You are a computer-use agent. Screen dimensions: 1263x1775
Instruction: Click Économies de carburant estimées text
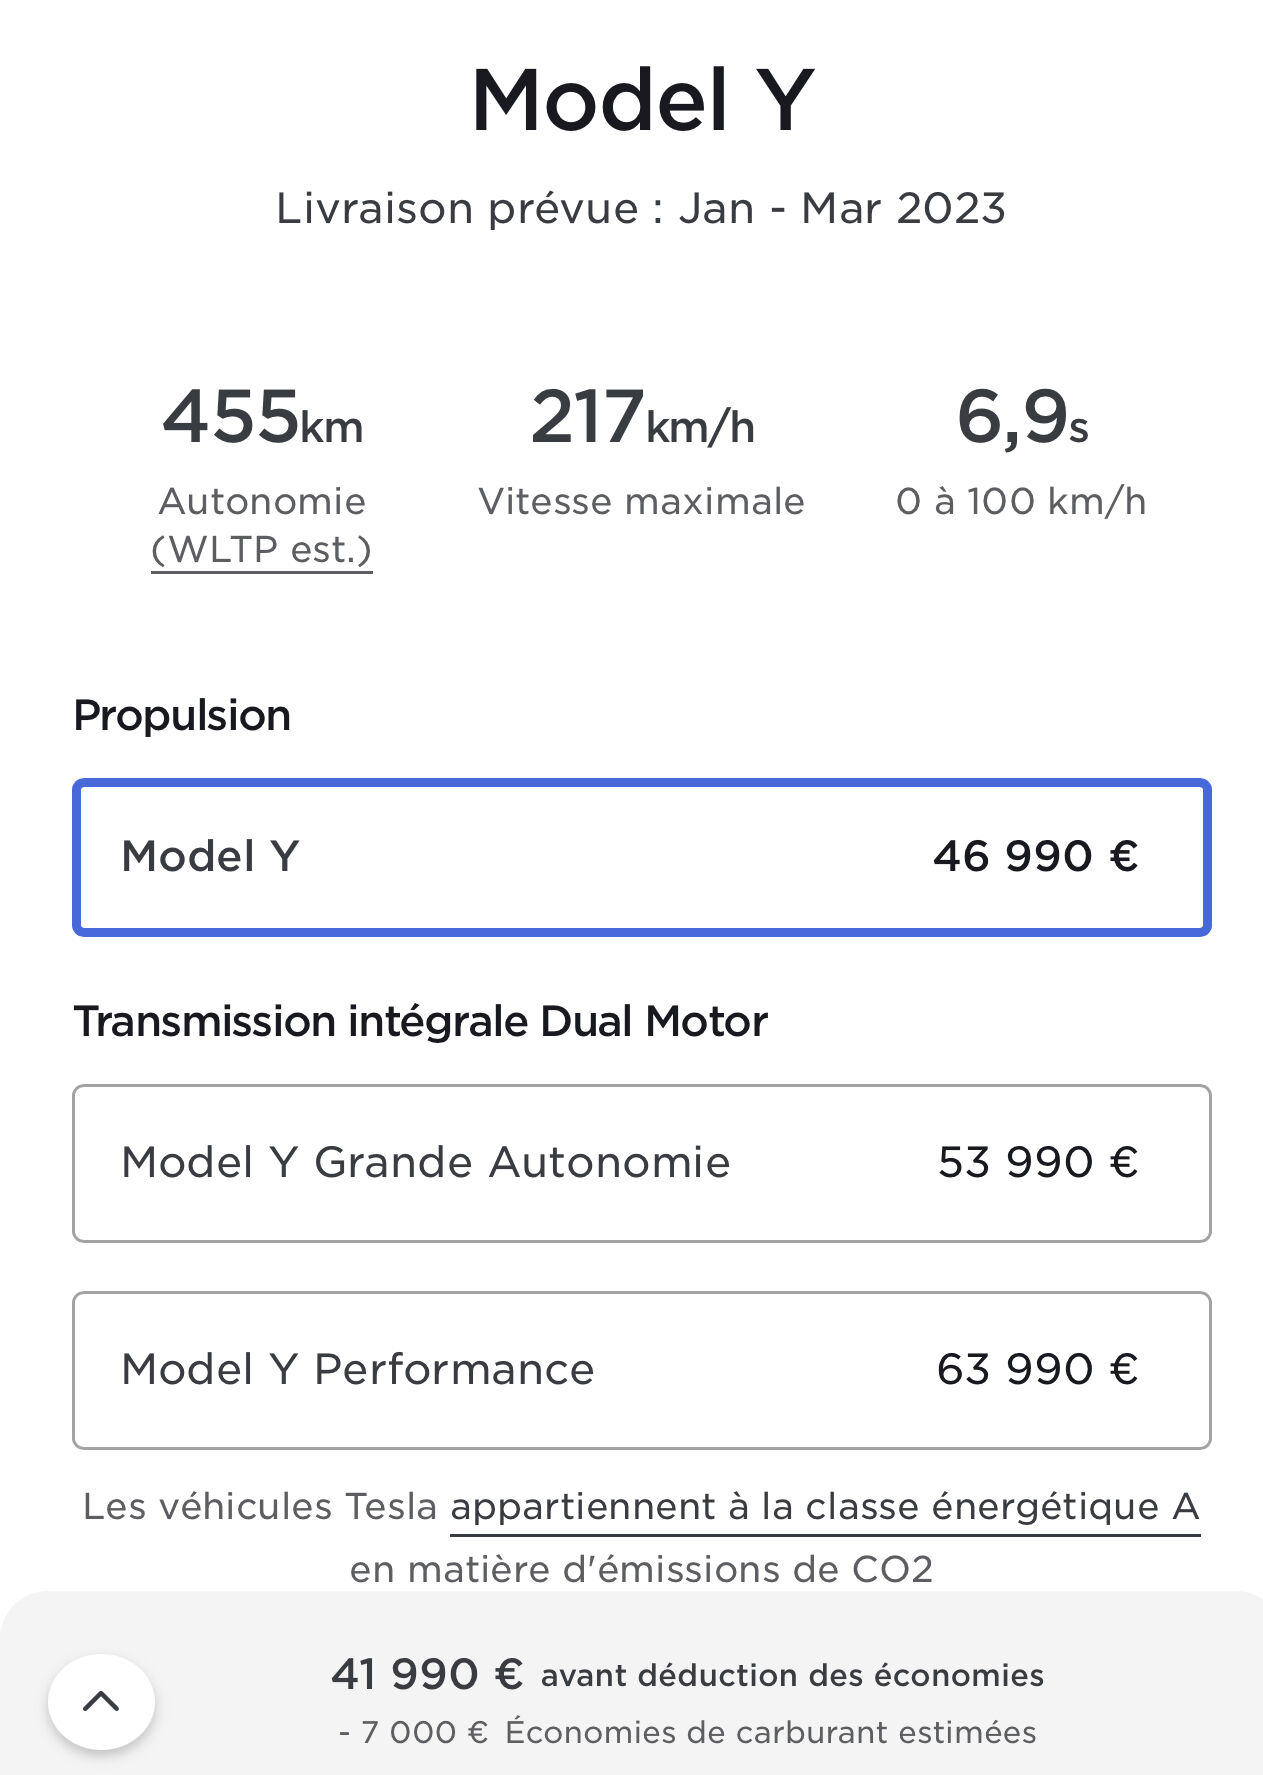771,1731
